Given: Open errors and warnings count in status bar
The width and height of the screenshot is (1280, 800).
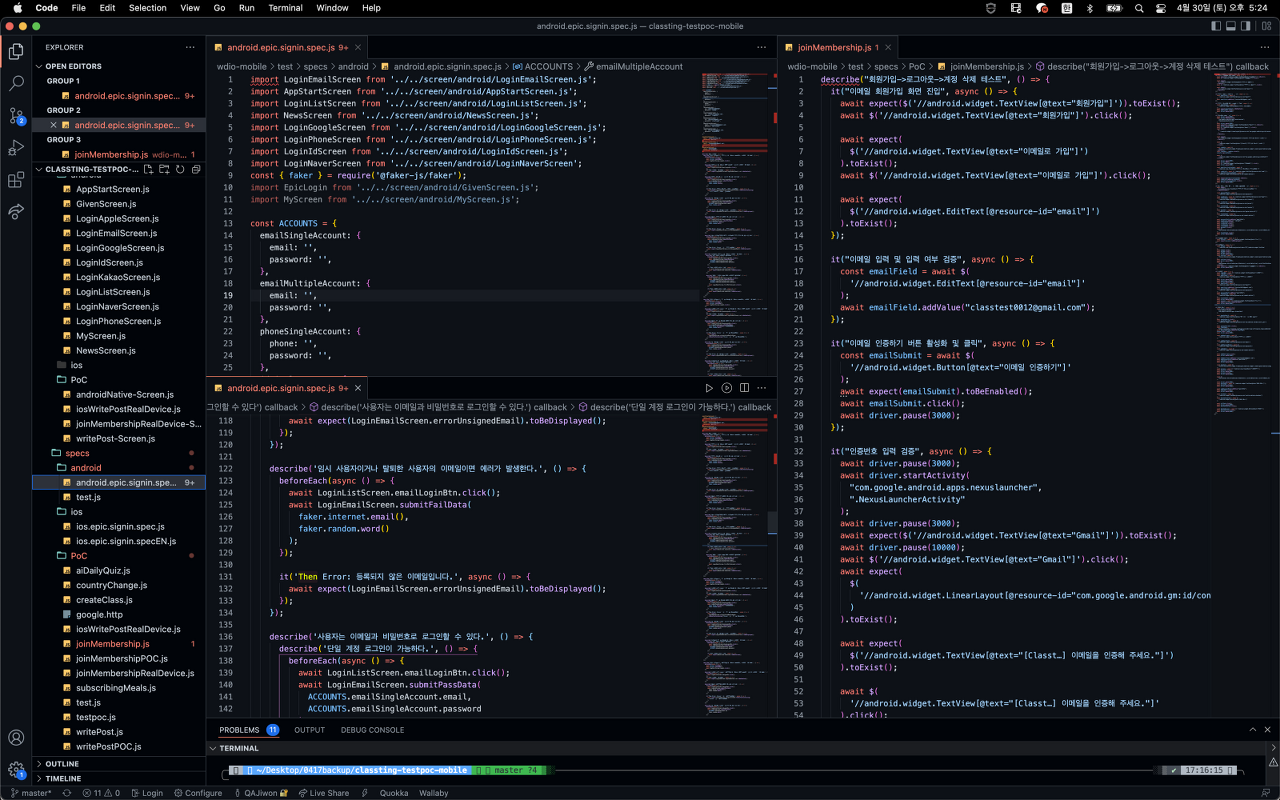Looking at the screenshot, I should click(100, 793).
